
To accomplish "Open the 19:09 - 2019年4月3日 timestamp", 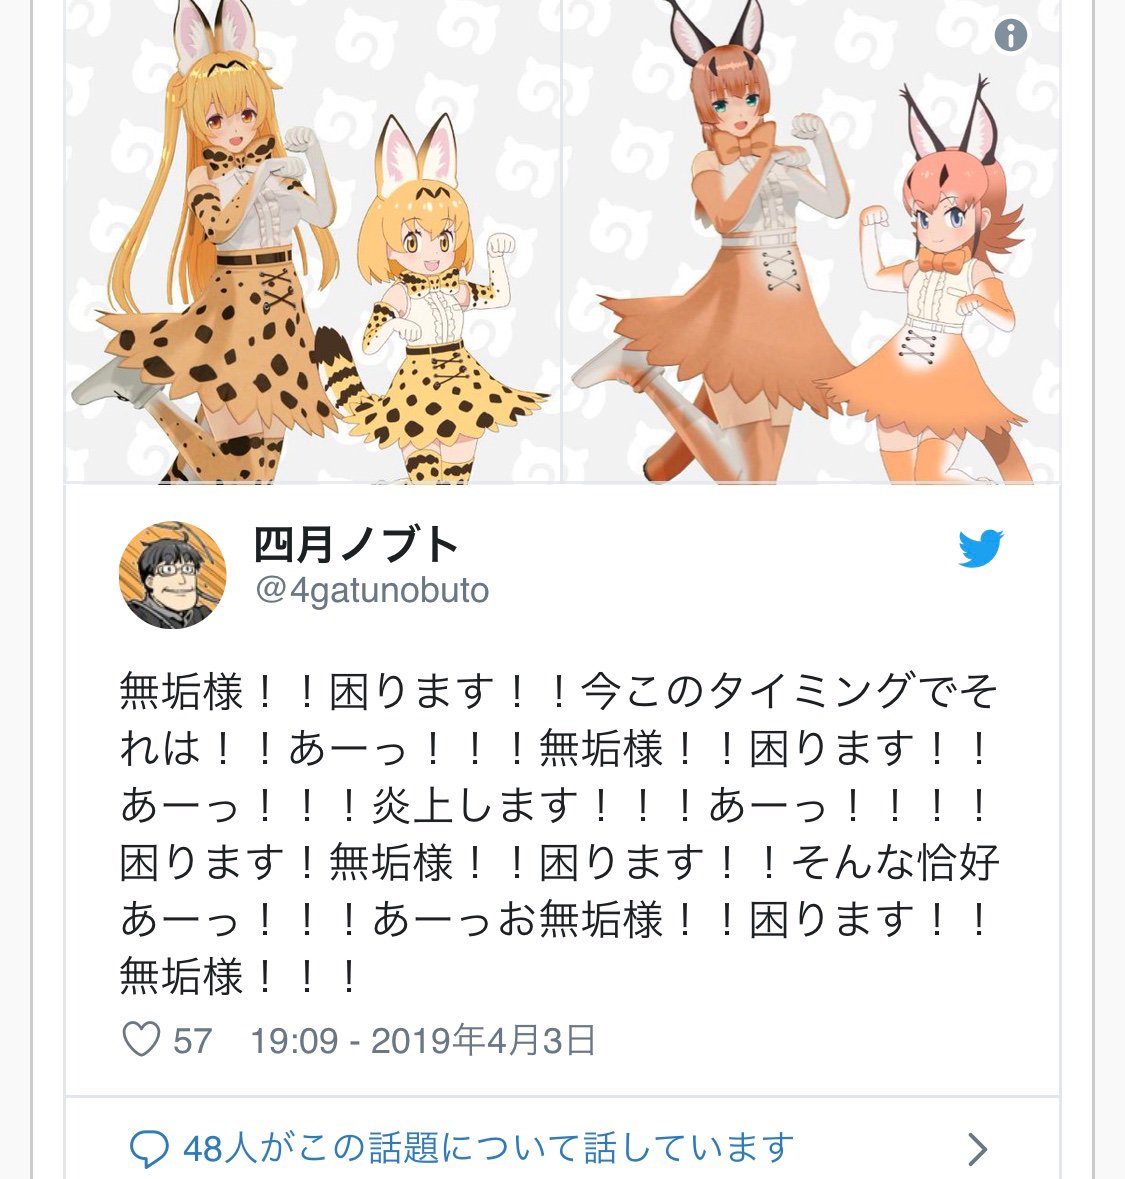I will pyautogui.click(x=423, y=1041).
